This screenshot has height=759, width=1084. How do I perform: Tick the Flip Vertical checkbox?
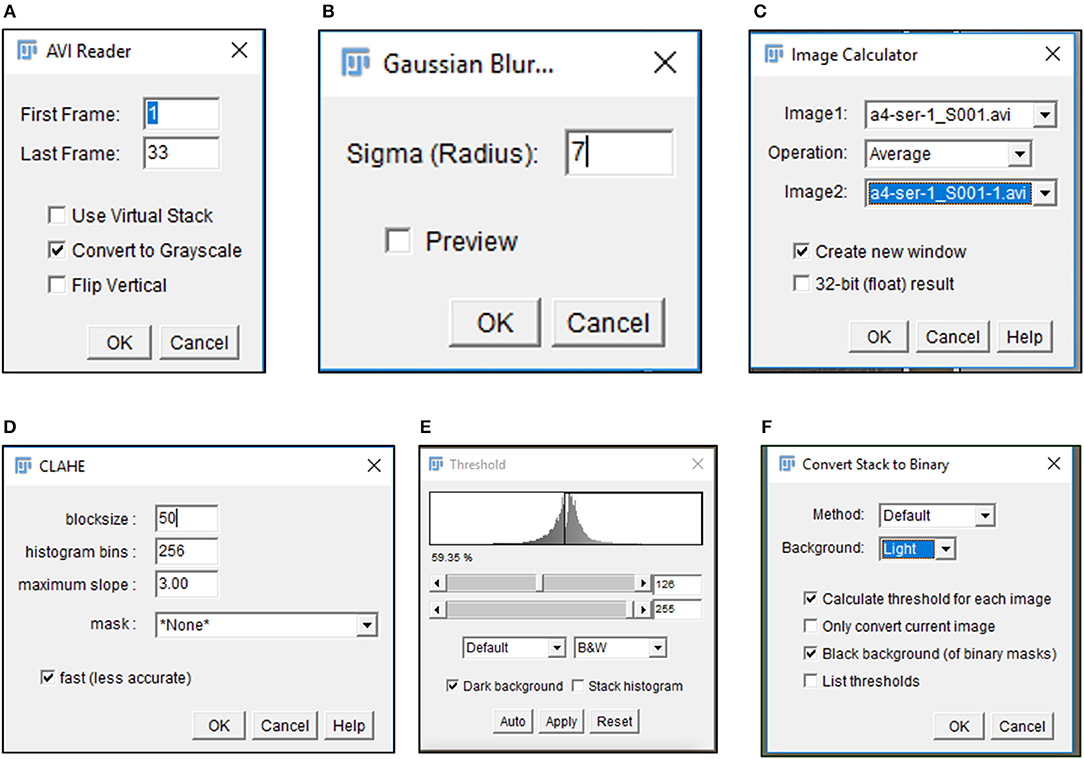coord(57,285)
